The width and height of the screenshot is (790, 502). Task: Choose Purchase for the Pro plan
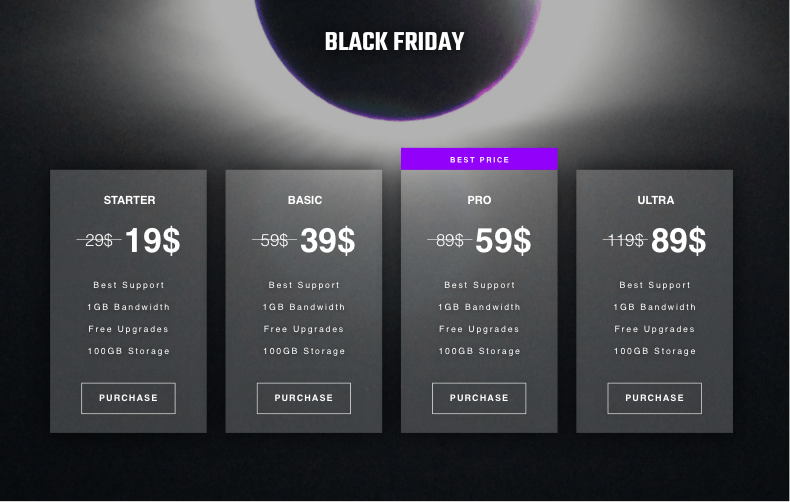click(x=479, y=398)
